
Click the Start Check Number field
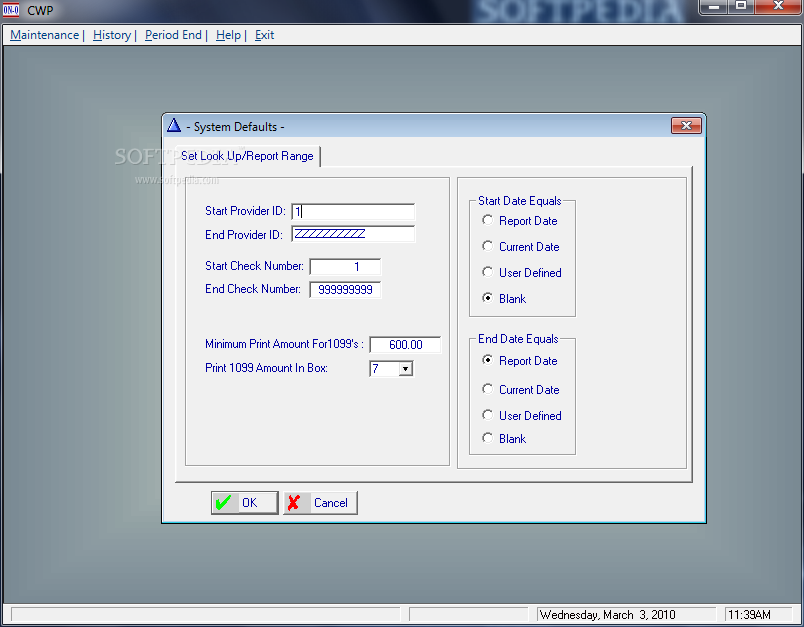pyautogui.click(x=345, y=267)
